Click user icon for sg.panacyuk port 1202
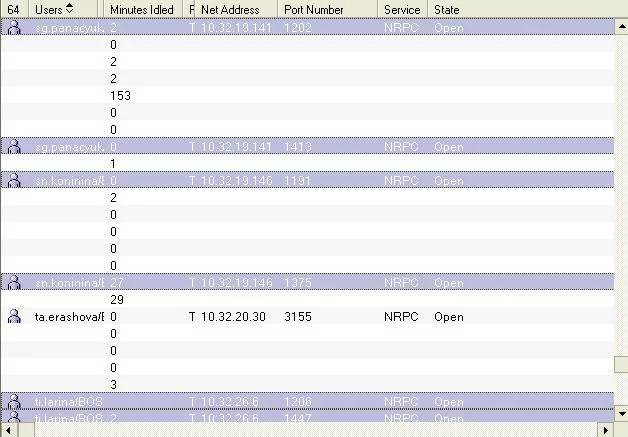628x437 pixels. pos(14,28)
